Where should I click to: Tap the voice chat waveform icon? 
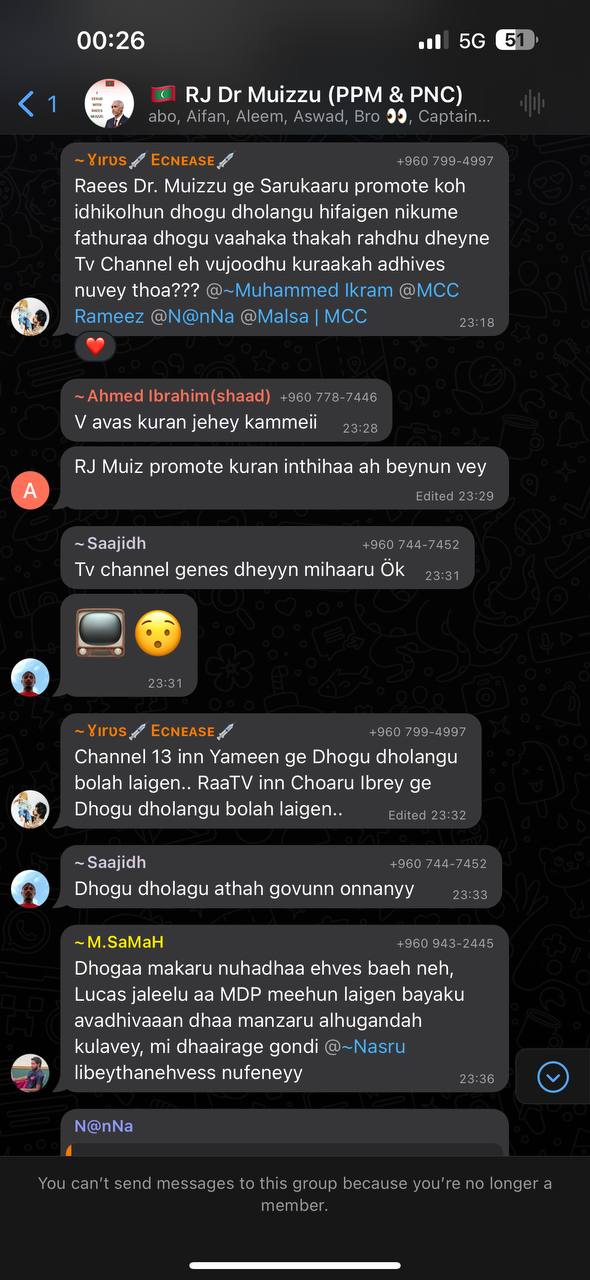click(533, 103)
